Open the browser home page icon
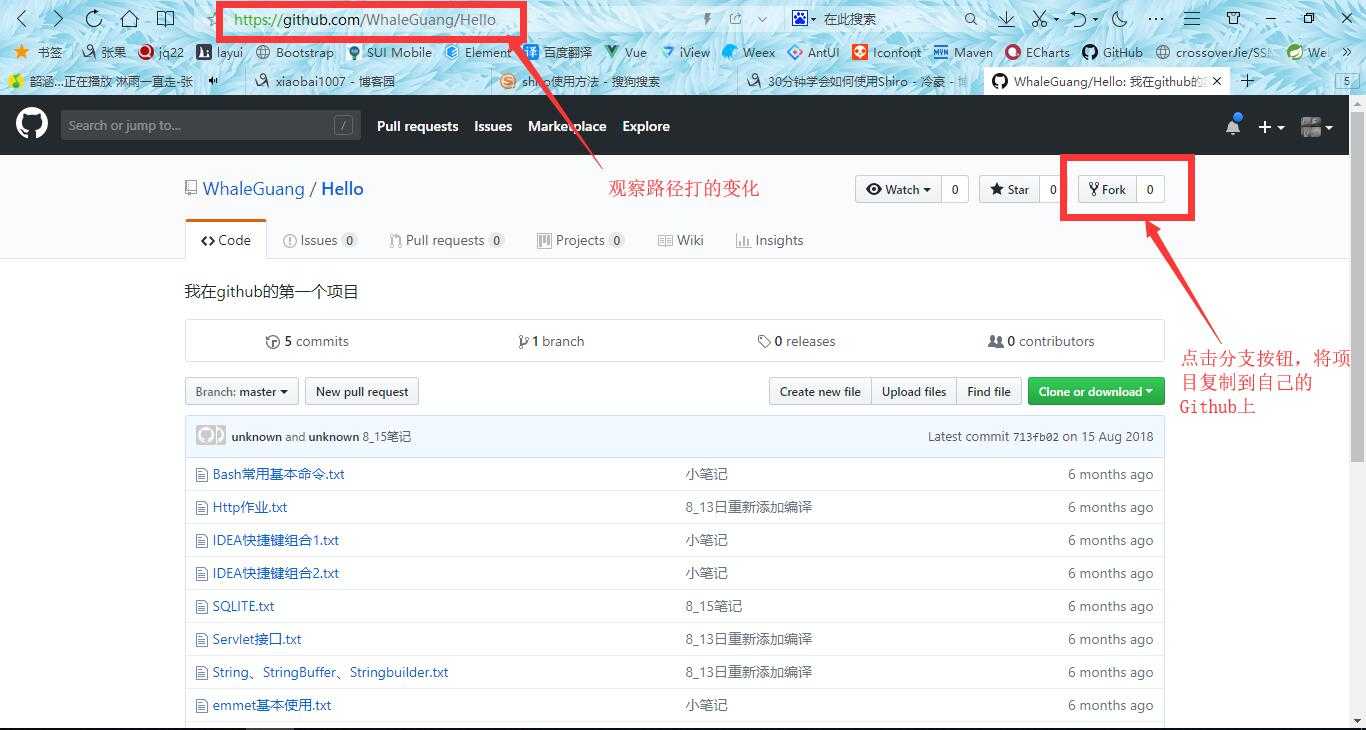The image size is (1366, 730). [129, 19]
